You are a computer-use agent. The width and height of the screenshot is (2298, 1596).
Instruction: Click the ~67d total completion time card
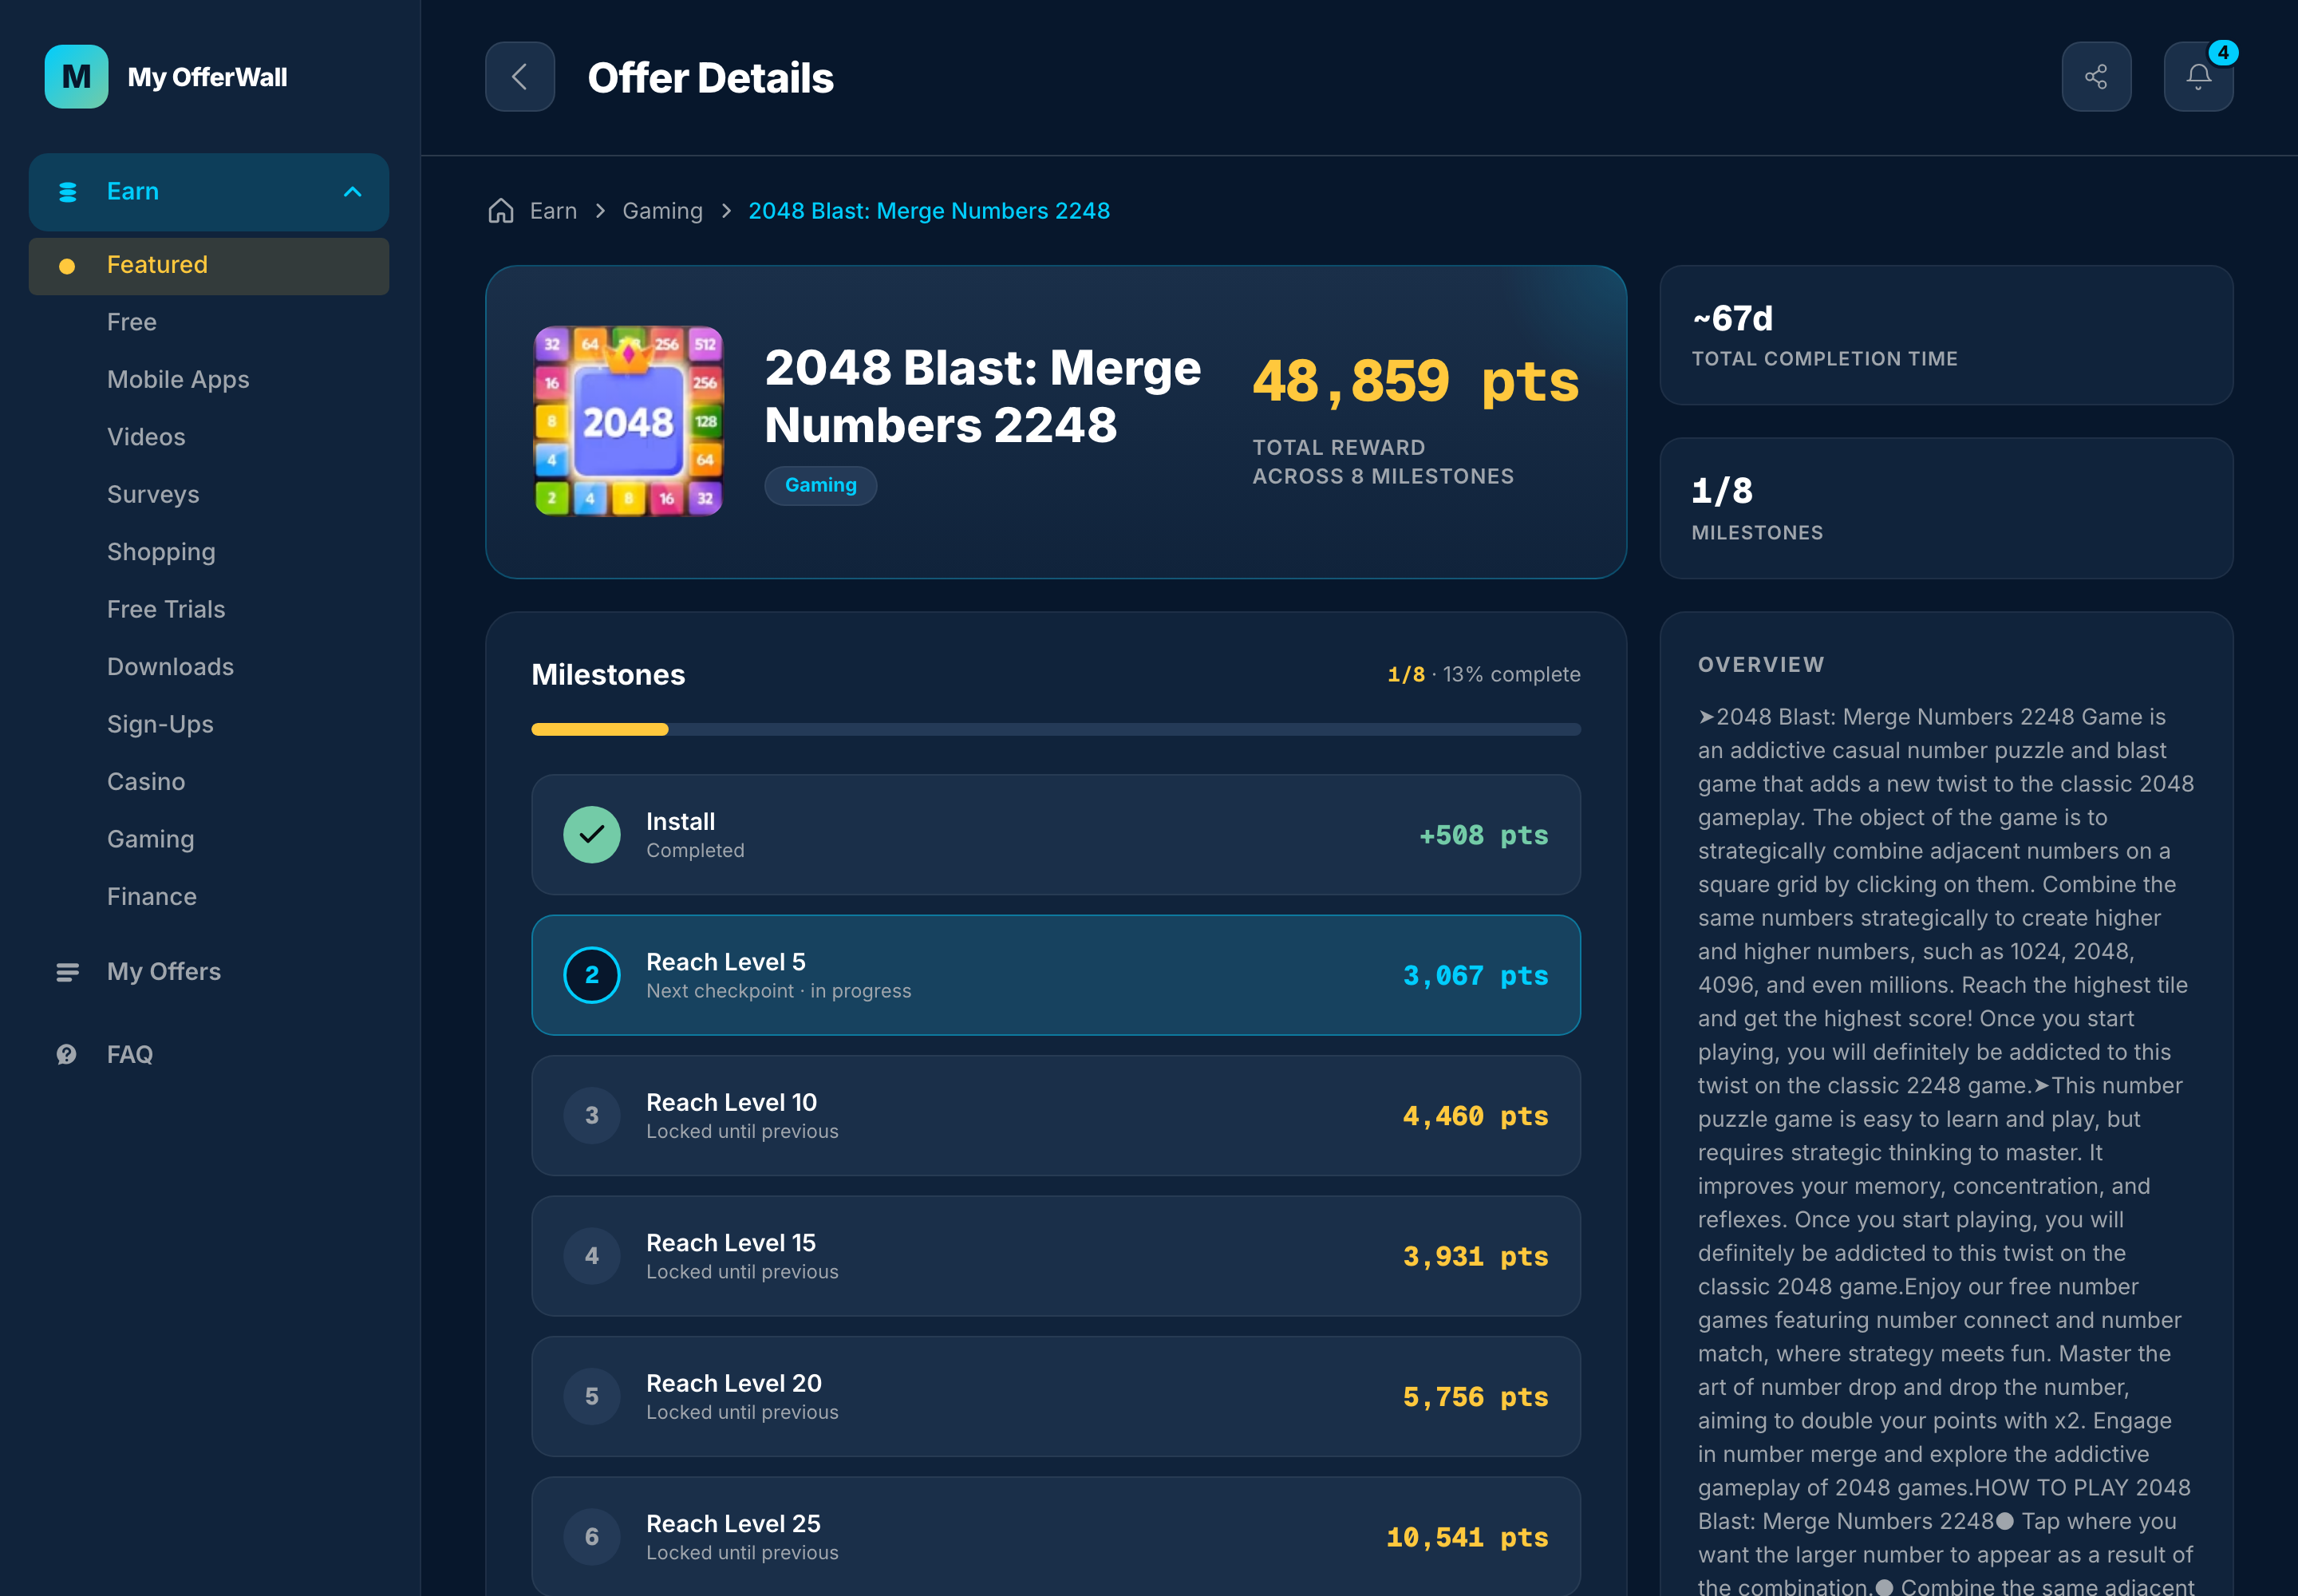click(1946, 335)
